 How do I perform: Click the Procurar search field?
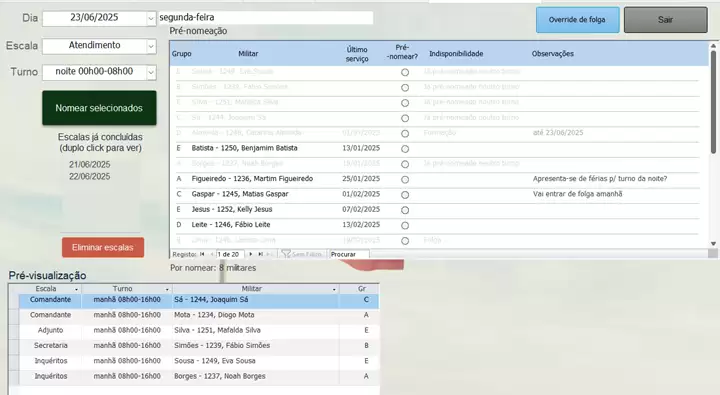349,254
